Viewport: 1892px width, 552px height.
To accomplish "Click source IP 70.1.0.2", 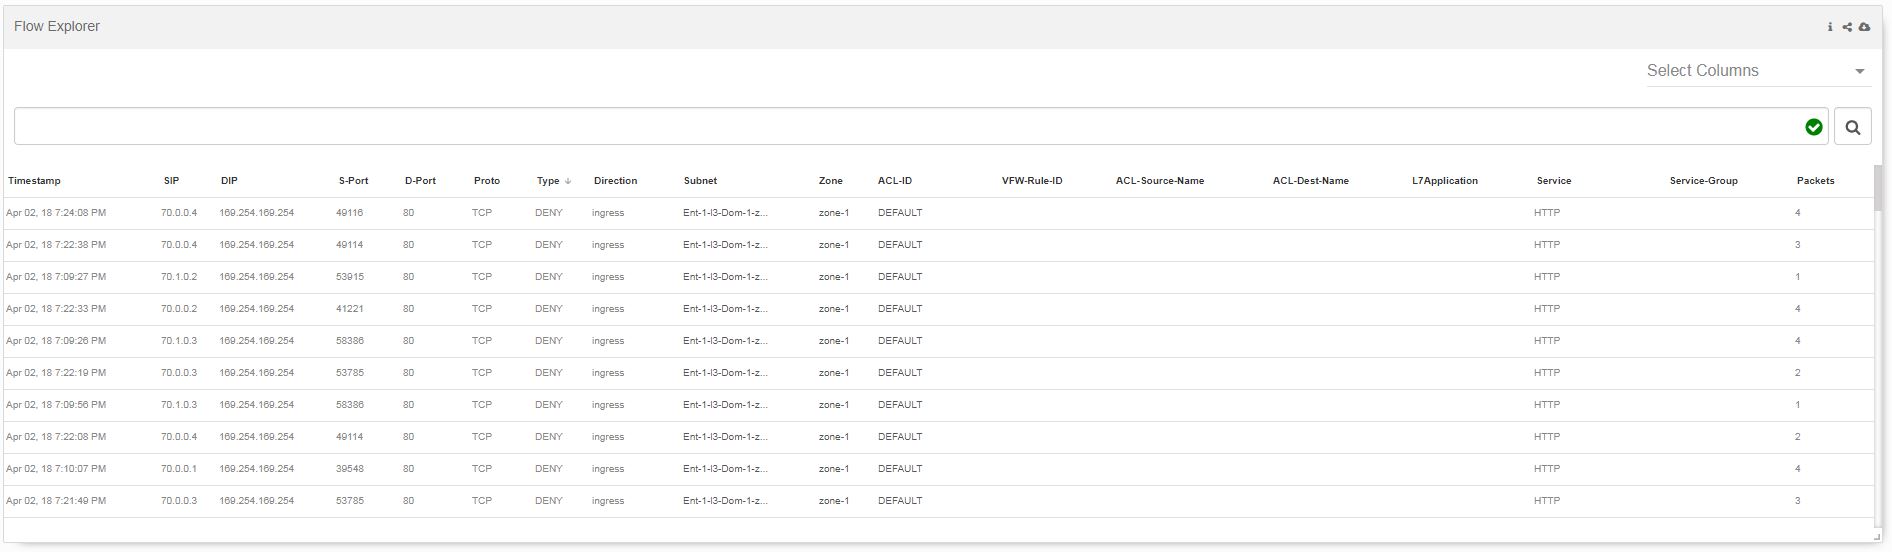I will tap(179, 277).
